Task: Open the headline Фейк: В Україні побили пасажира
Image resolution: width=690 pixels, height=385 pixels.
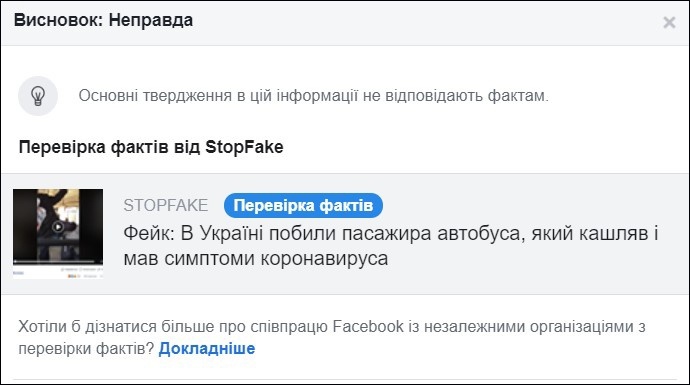Action: tap(391, 246)
